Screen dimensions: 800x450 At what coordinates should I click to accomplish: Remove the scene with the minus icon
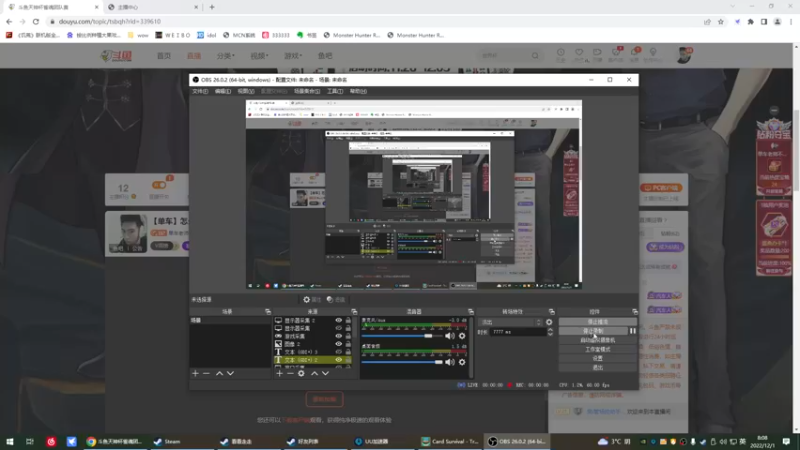[x=207, y=373]
